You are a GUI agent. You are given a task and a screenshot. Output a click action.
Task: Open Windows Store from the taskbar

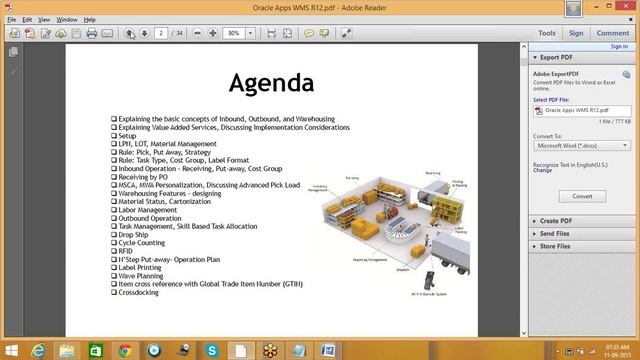tap(96, 351)
